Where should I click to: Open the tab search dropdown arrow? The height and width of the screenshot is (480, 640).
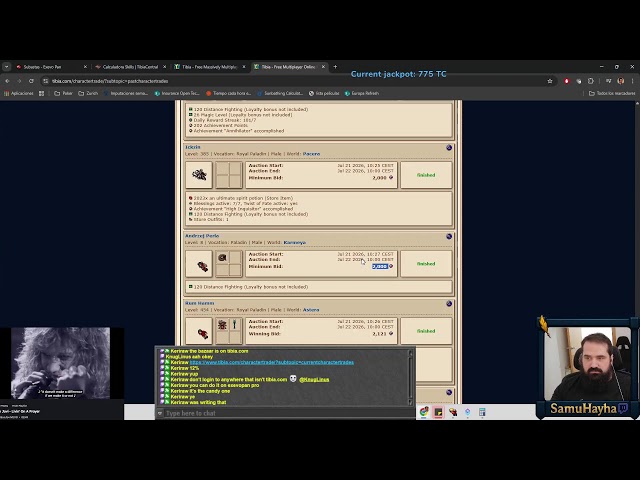tap(7, 67)
